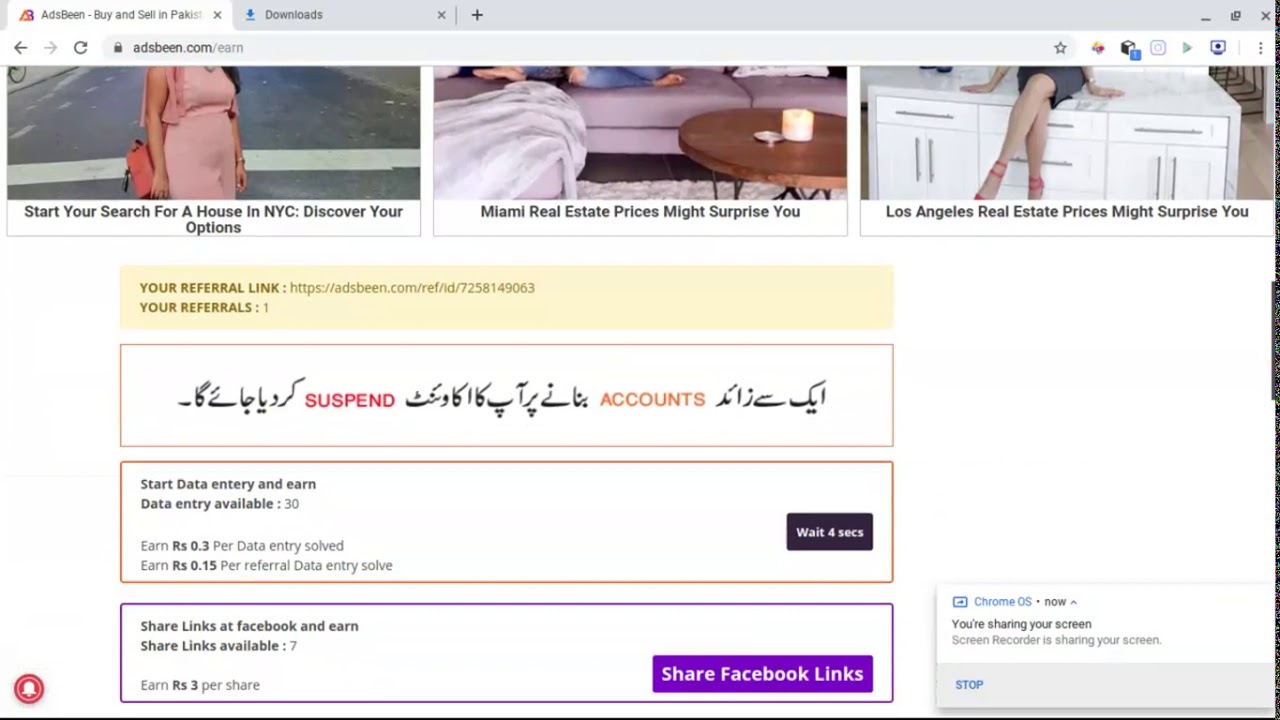Viewport: 1280px width, 720px height.
Task: Click the Wait 4 secs button
Action: tap(829, 532)
